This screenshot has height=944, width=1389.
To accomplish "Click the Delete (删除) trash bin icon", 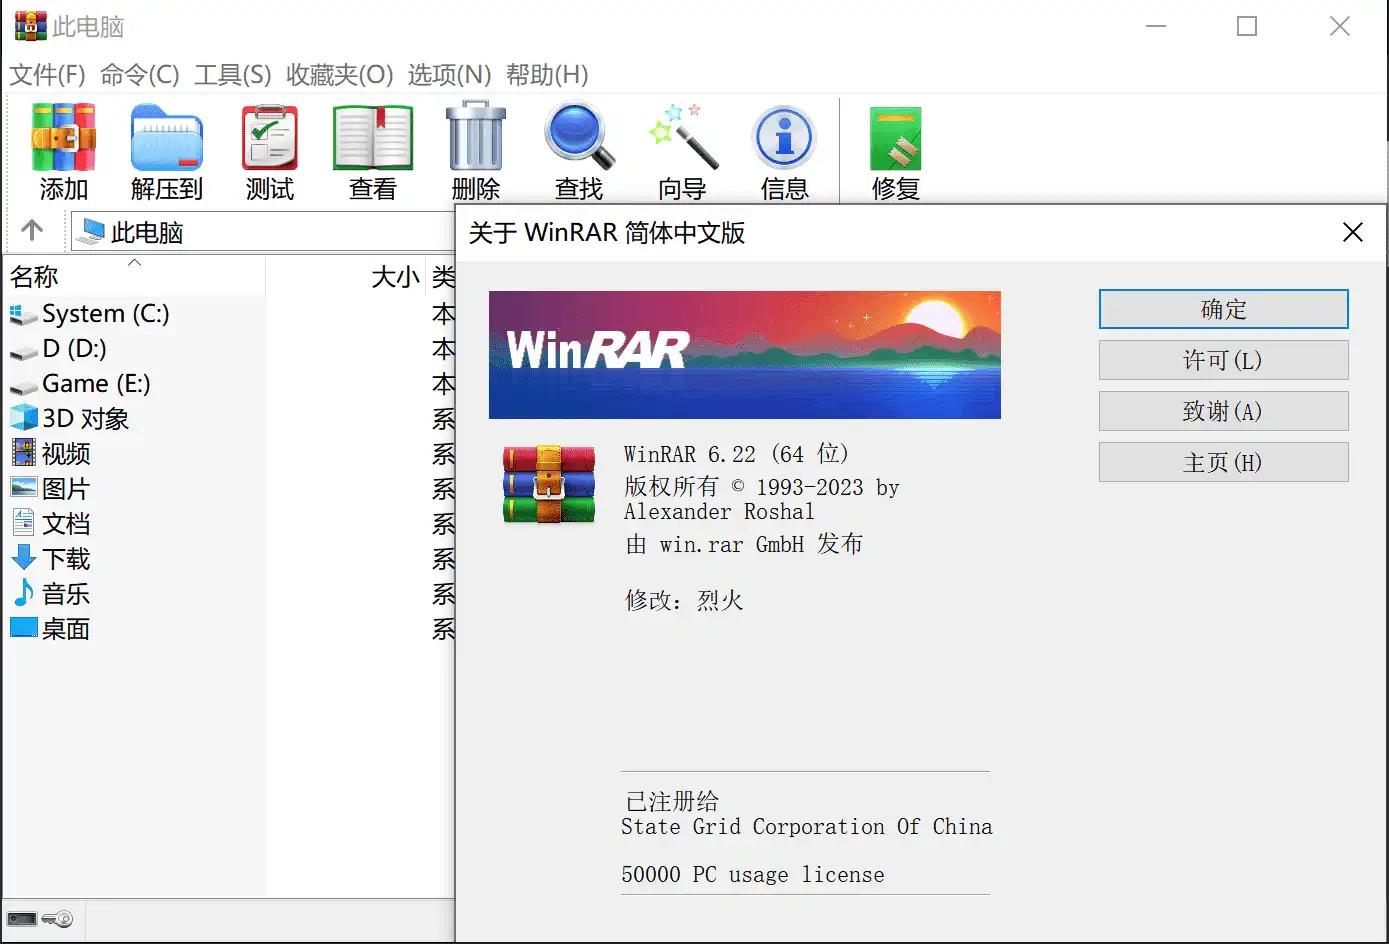I will point(476,151).
